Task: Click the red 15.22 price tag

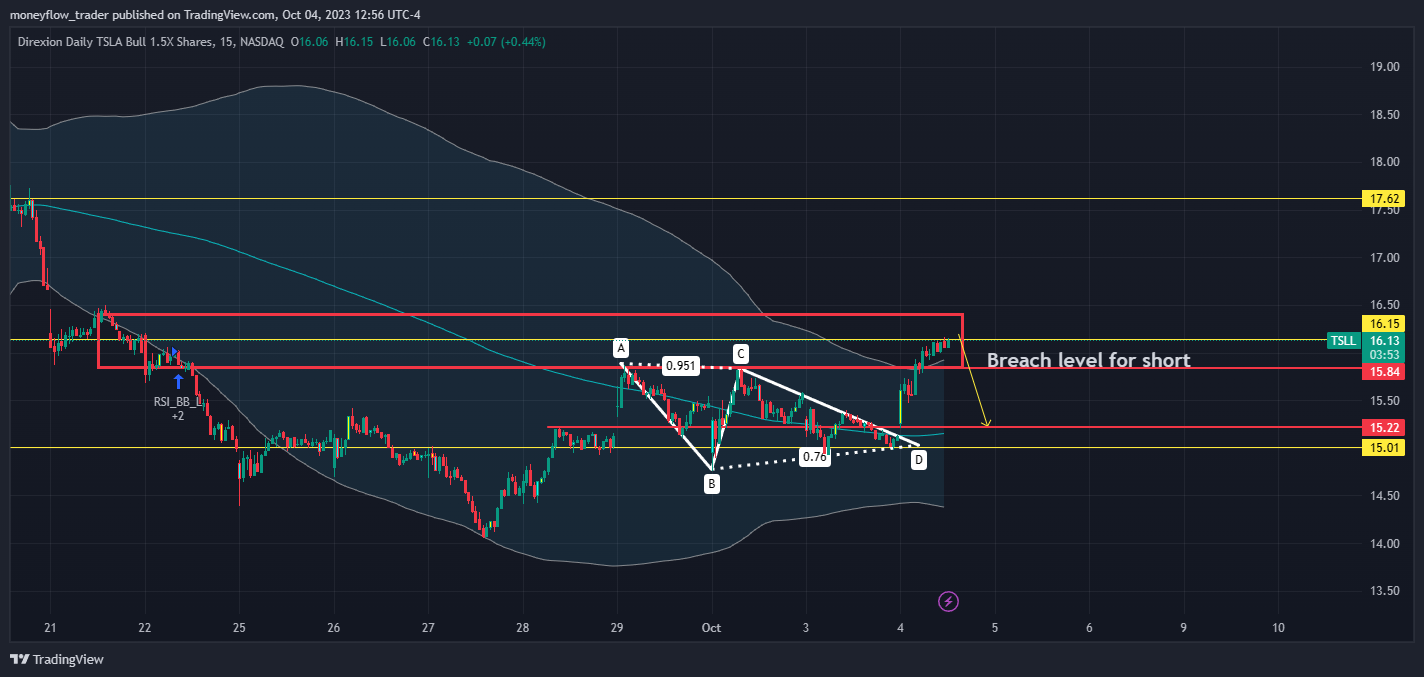Action: [1382, 427]
